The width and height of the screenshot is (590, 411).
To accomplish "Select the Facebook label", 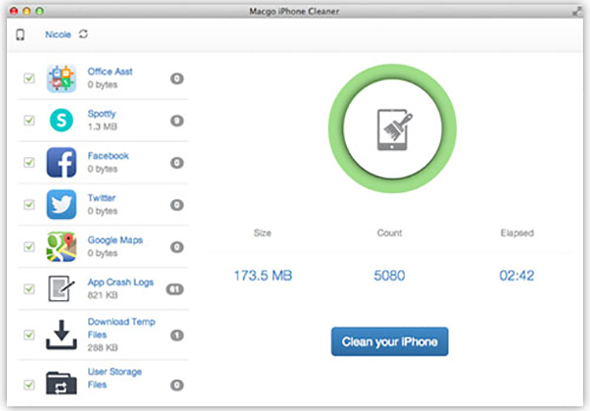I will pyautogui.click(x=108, y=156).
